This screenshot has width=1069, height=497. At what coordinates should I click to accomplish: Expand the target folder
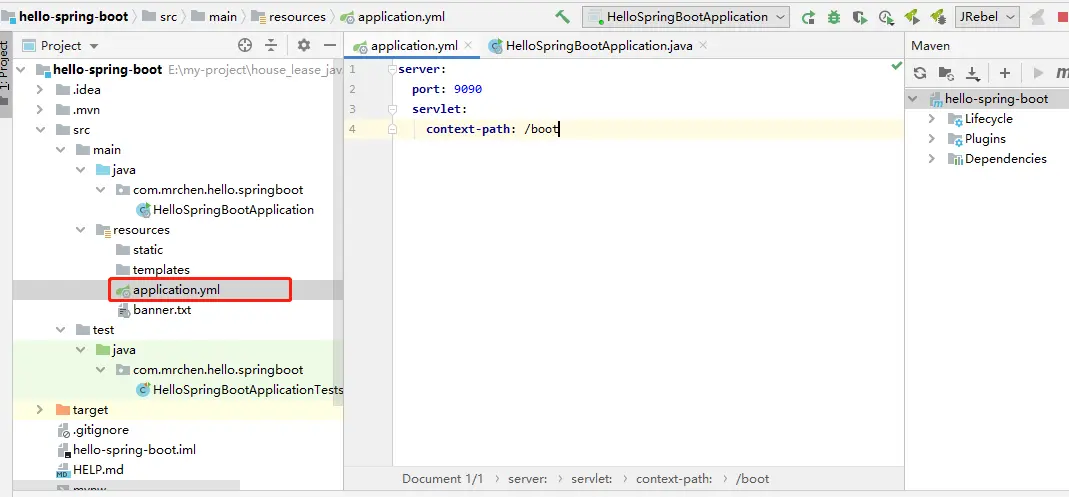40,410
